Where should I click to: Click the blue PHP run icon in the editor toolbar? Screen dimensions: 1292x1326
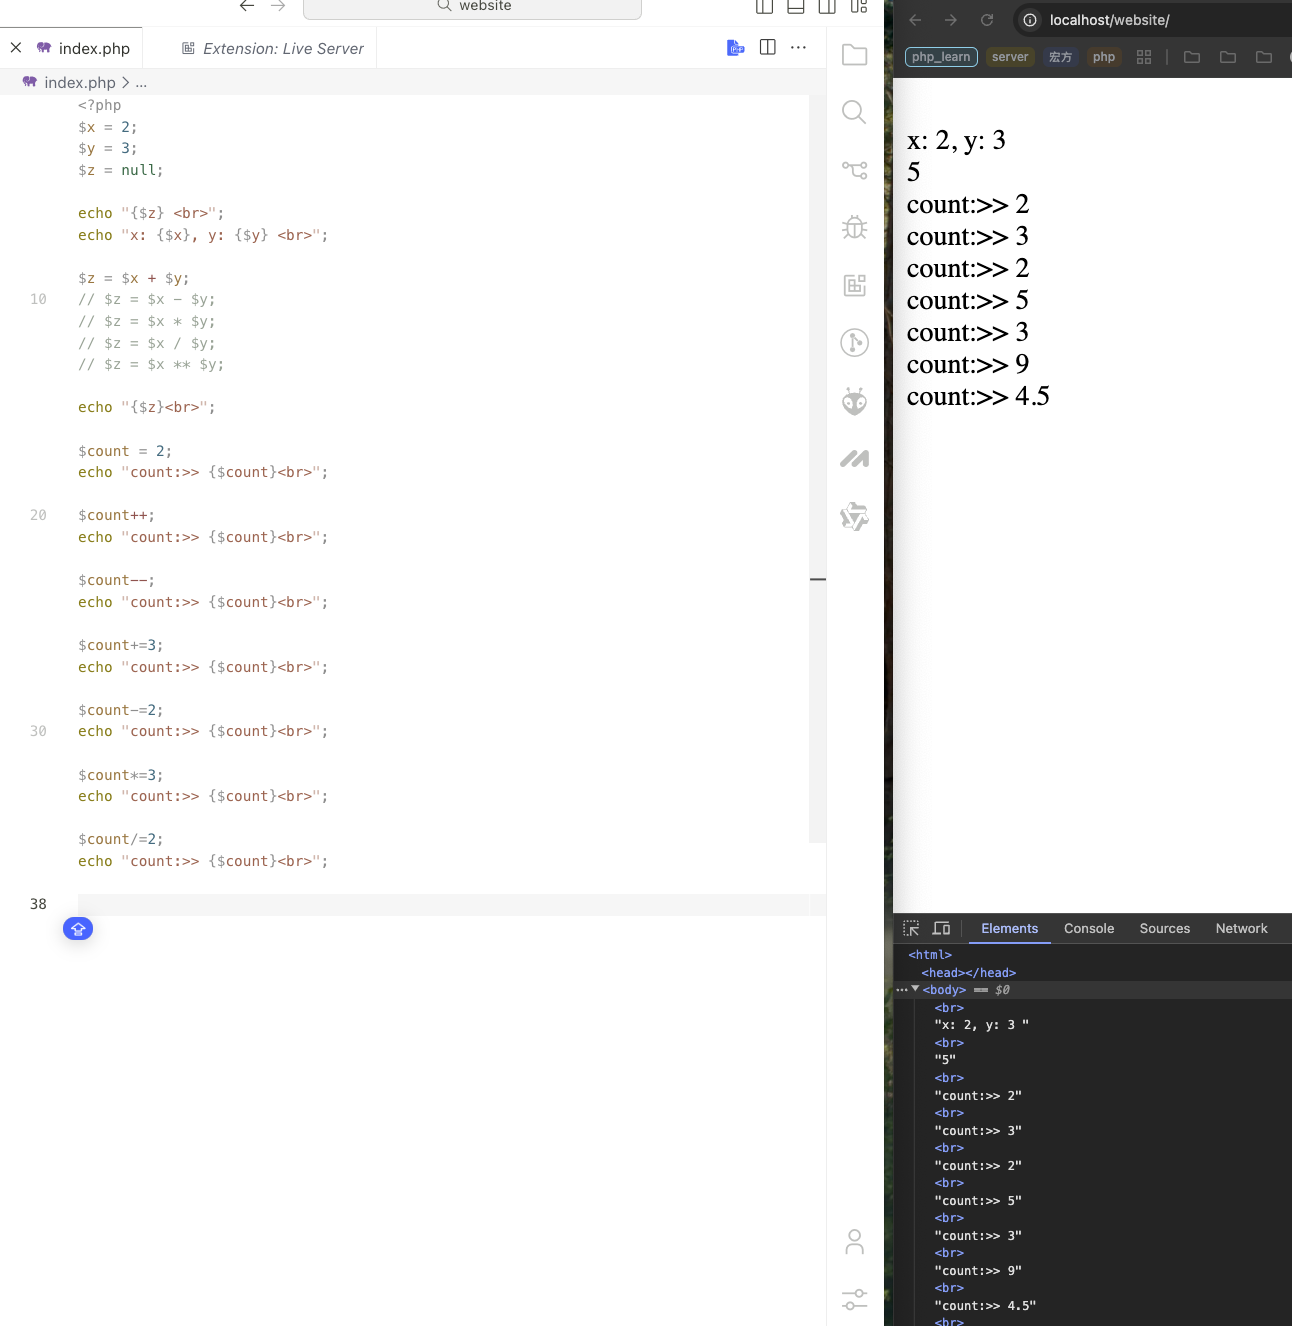(736, 48)
